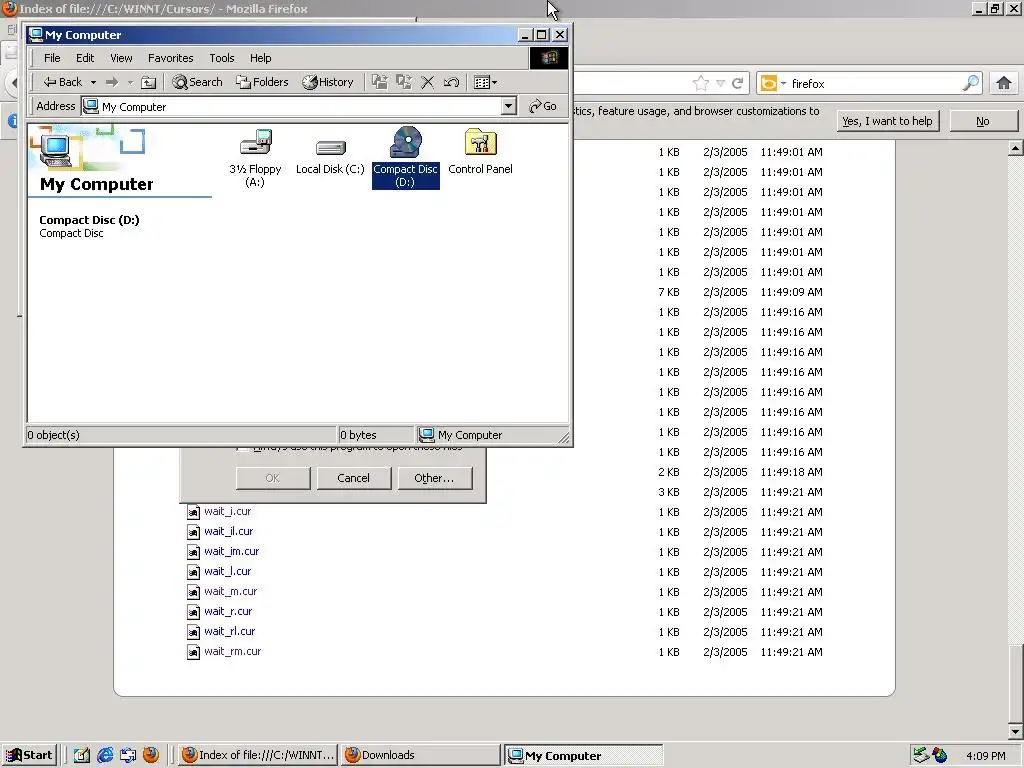Open the wait_r.cur file link
Image resolution: width=1024 pixels, height=768 pixels.
[228, 611]
